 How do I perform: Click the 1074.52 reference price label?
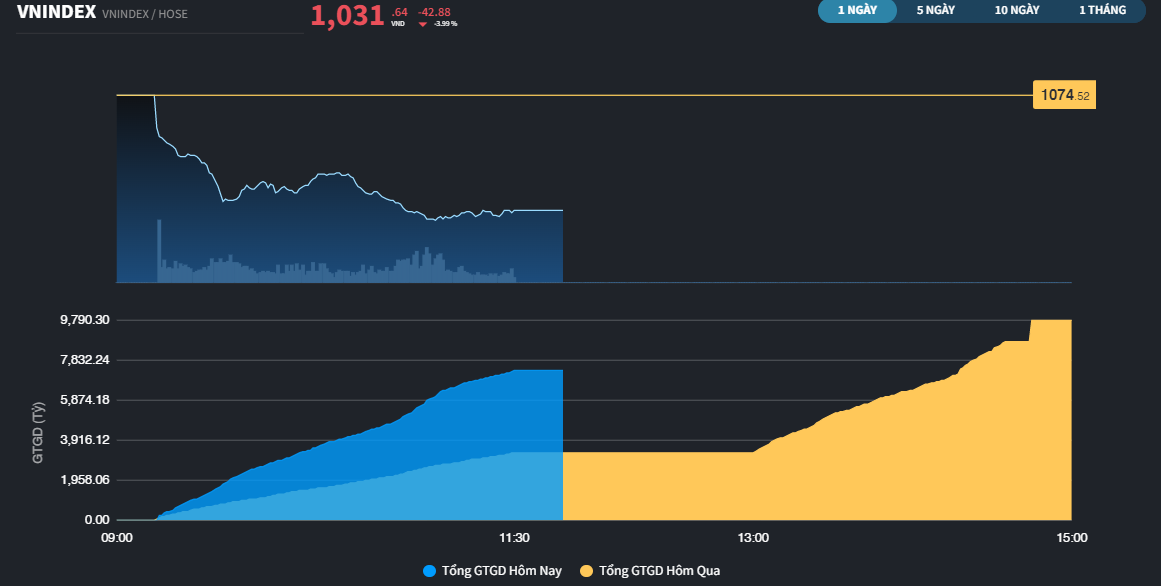click(x=1064, y=95)
